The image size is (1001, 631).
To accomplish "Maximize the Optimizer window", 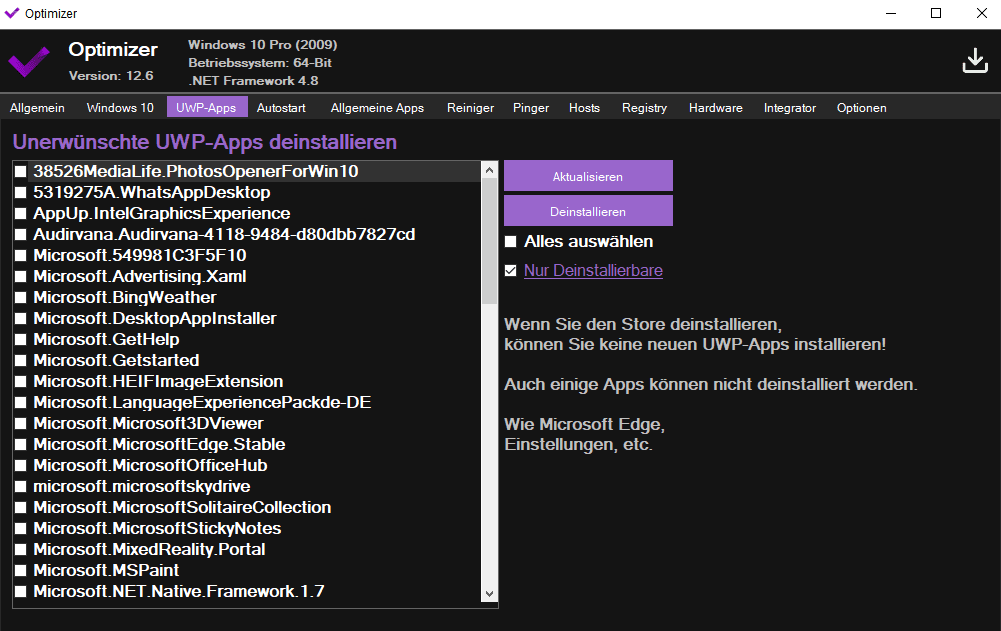I will click(936, 13).
